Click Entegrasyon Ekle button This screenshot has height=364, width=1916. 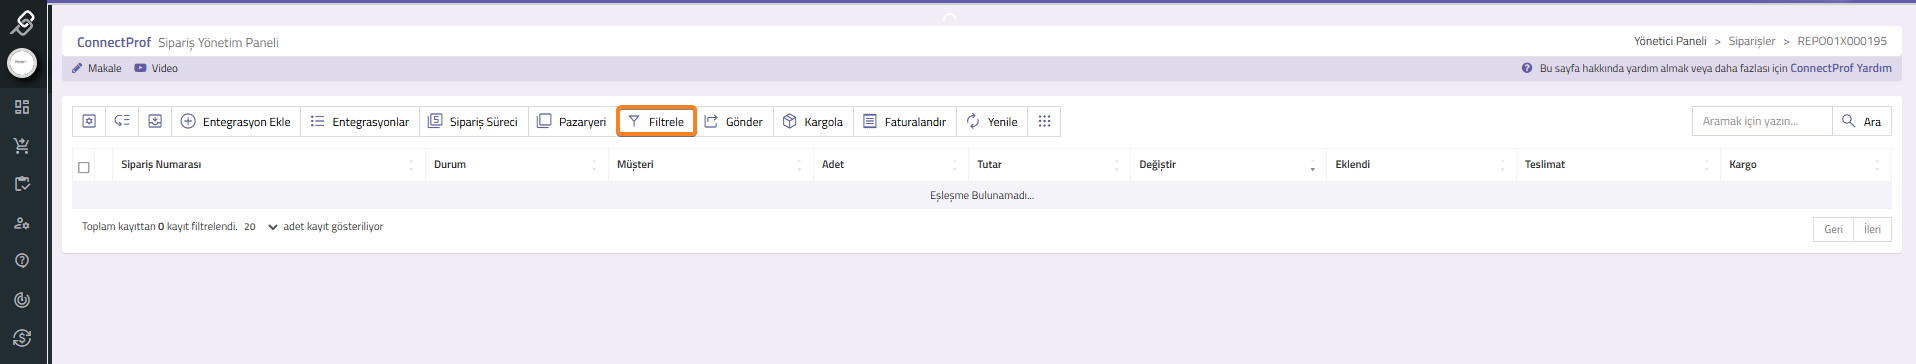[x=235, y=121]
